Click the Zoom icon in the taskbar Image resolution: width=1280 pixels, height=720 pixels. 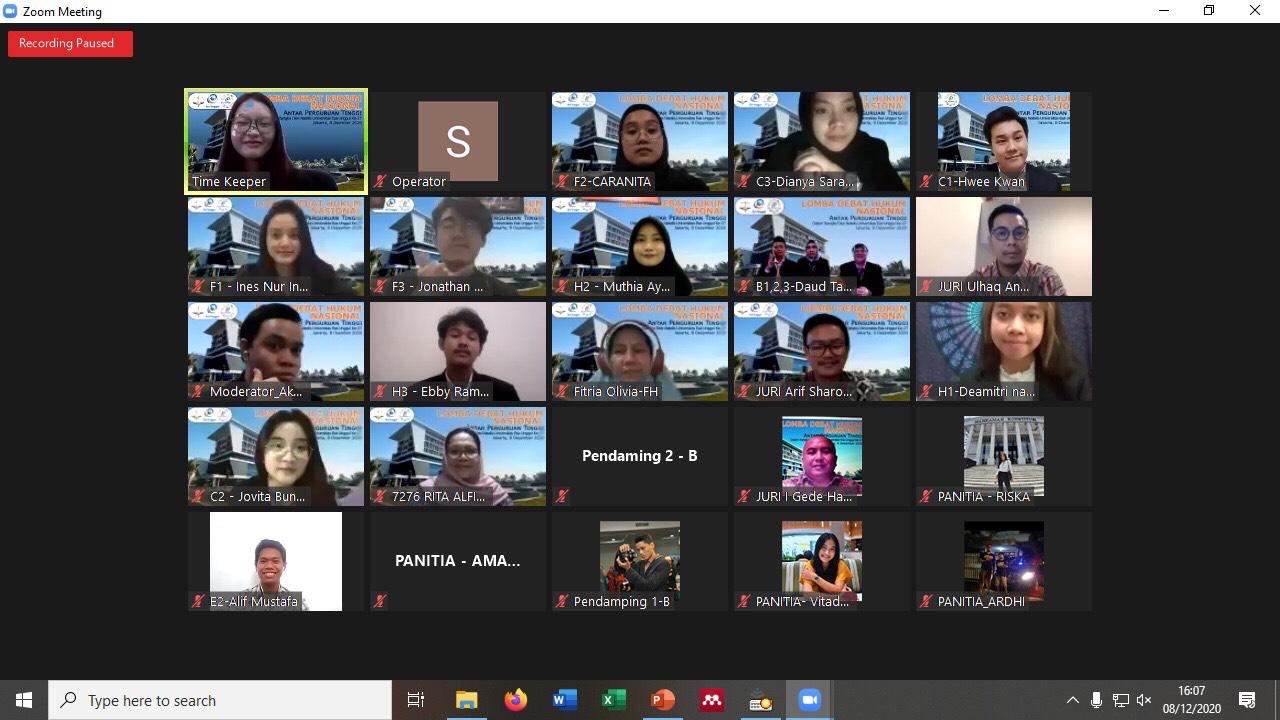tap(809, 700)
